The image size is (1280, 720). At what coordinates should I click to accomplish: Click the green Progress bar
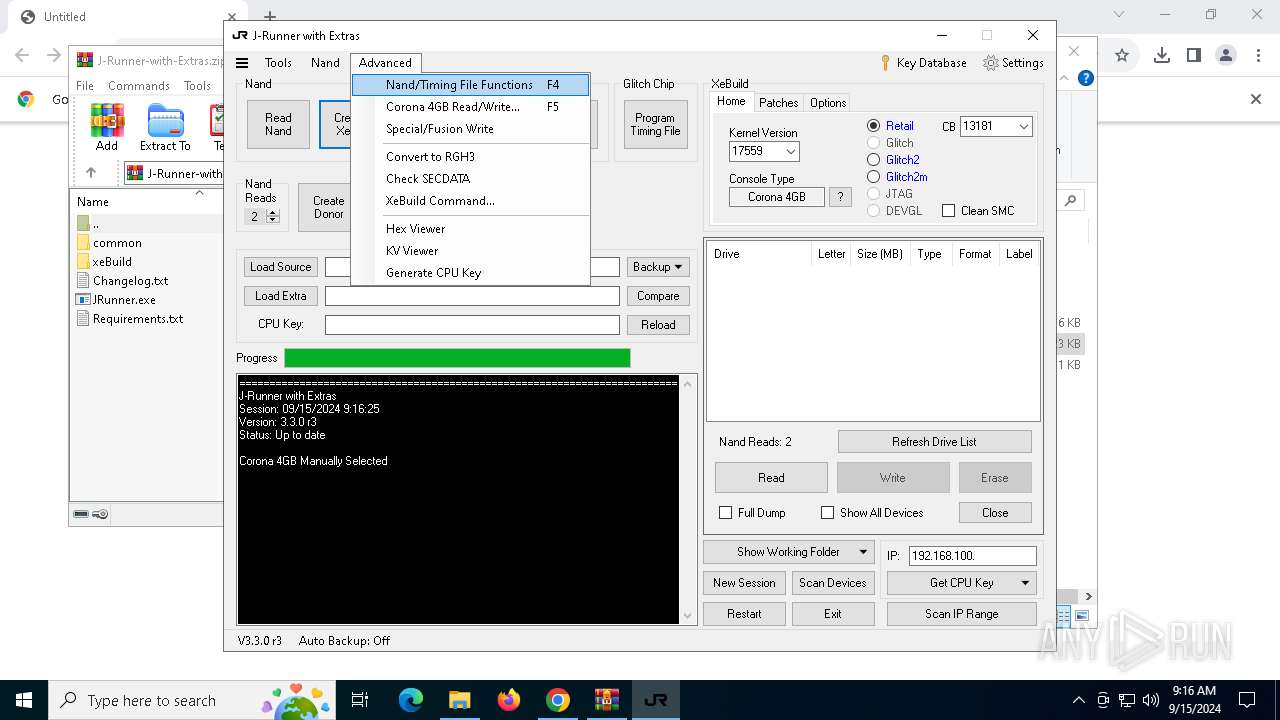coord(458,358)
